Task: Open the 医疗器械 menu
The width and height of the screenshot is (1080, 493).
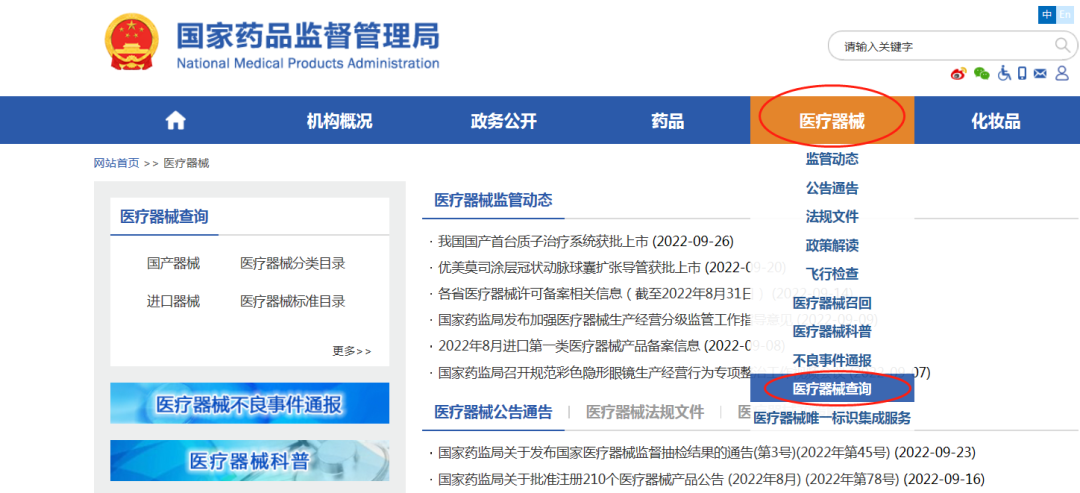Action: (x=831, y=121)
